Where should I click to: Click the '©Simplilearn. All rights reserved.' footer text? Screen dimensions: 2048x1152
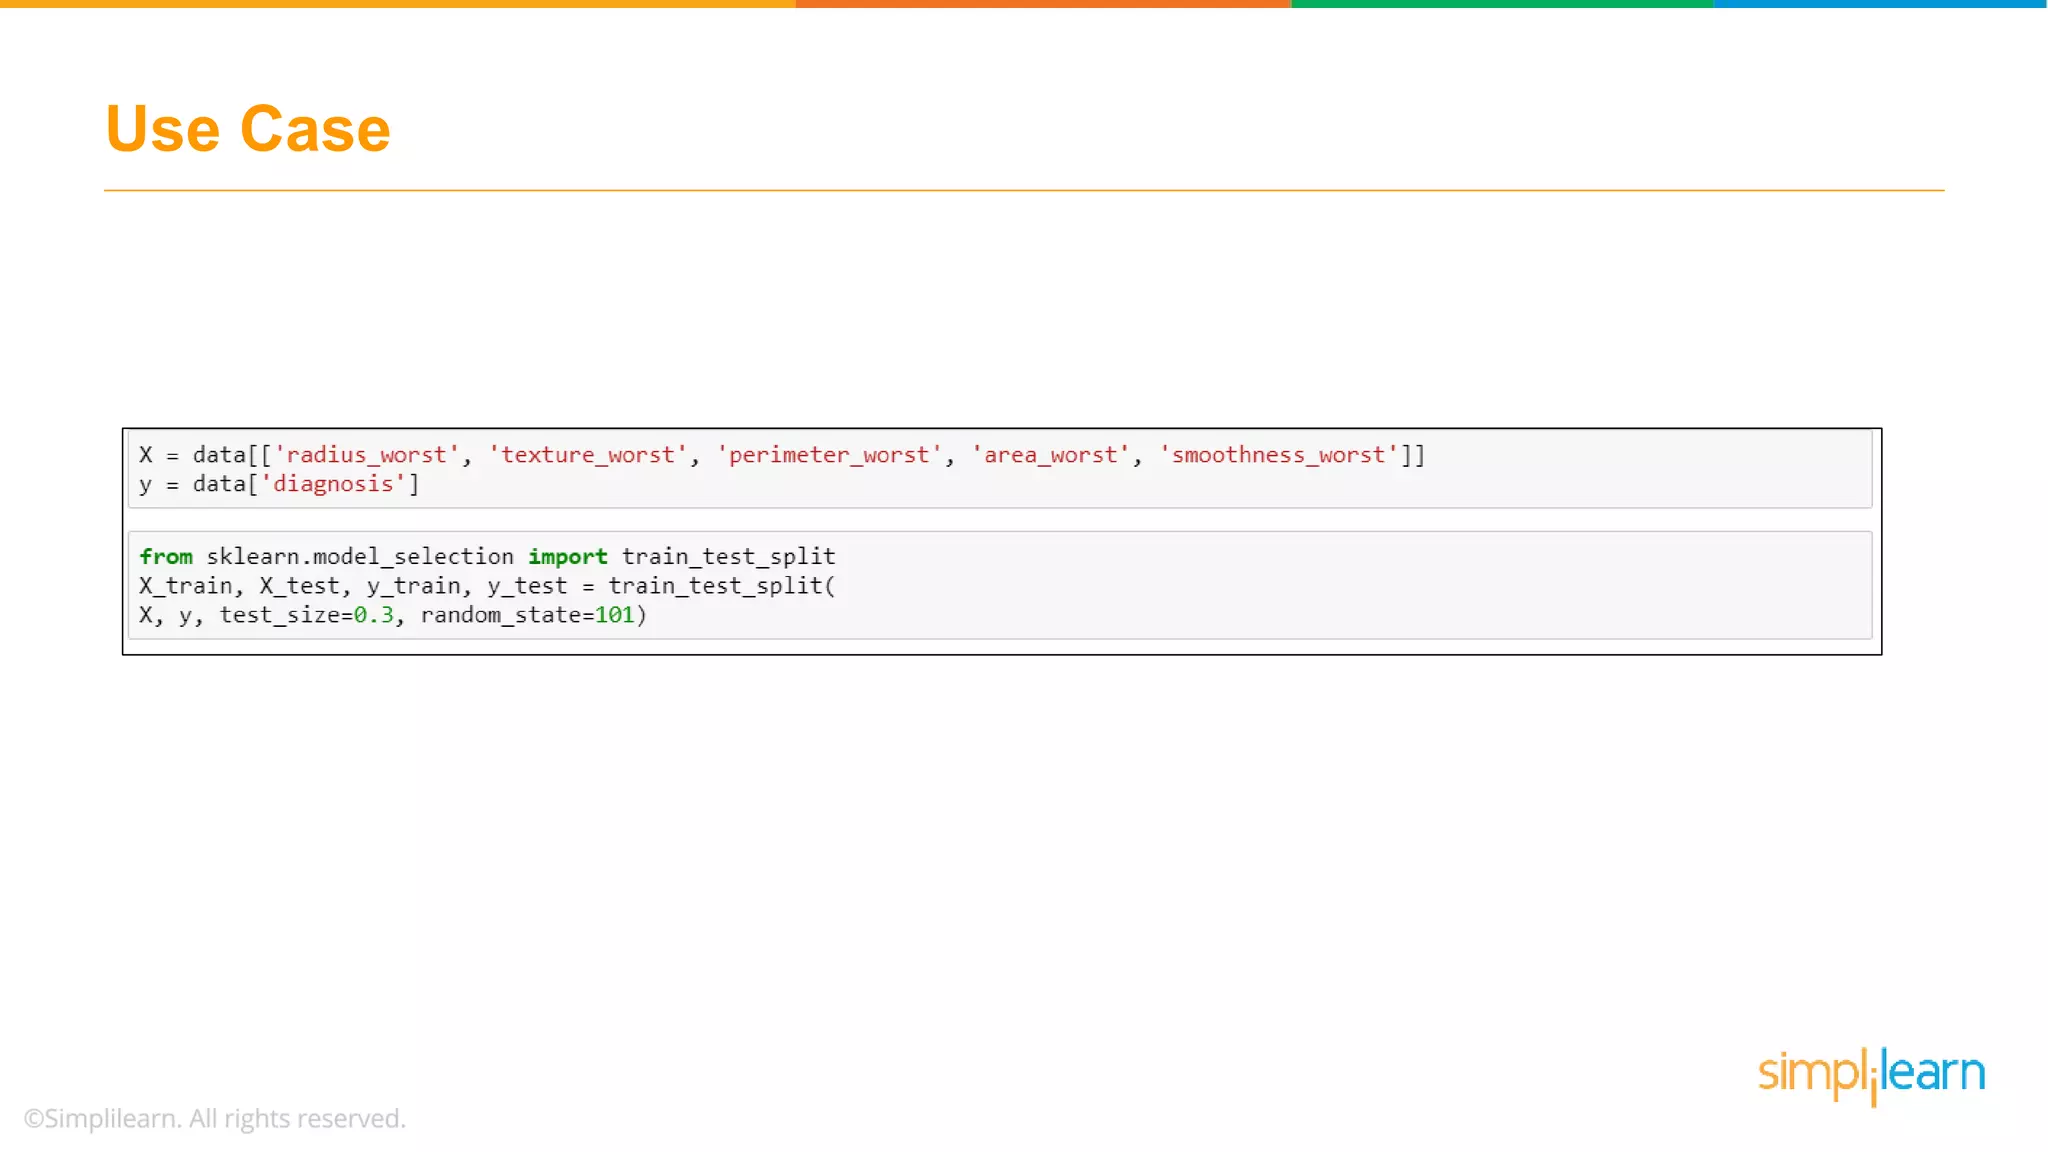click(215, 1118)
